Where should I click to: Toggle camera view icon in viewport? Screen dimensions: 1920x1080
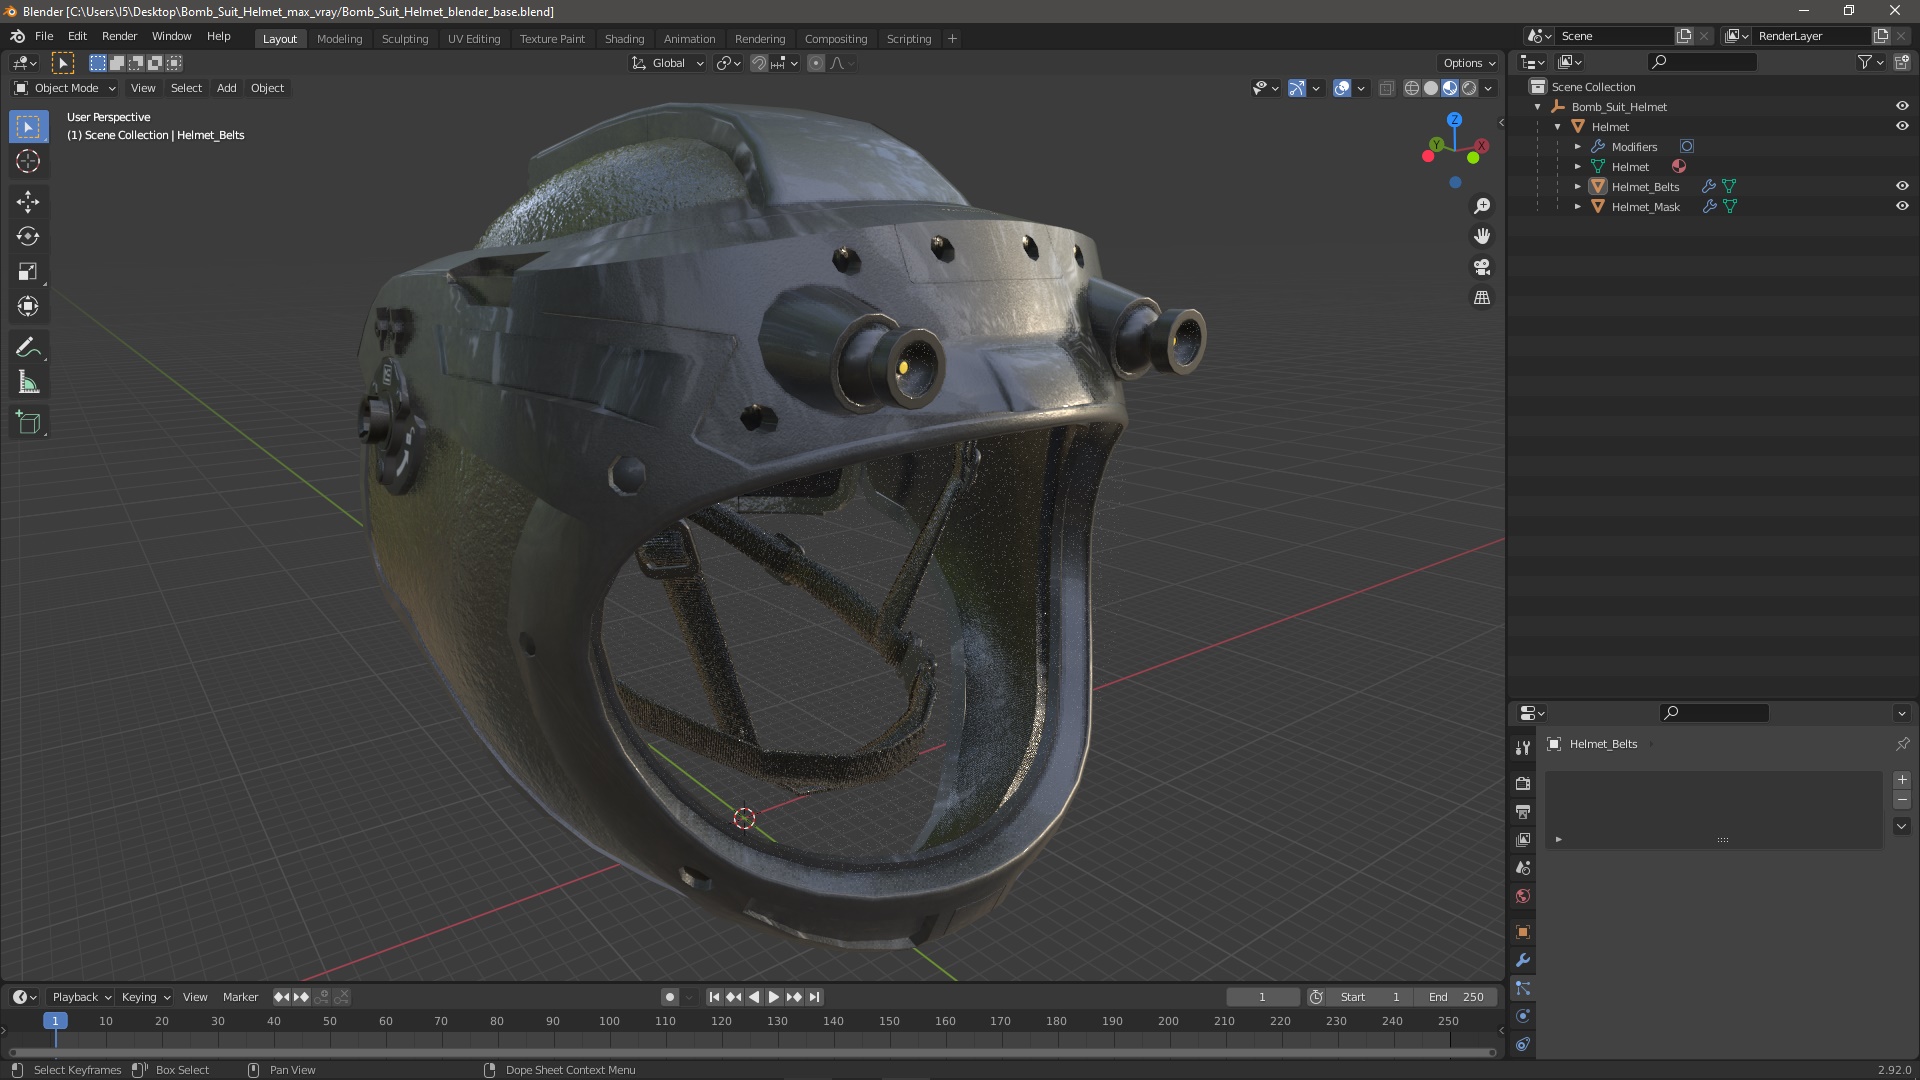(1482, 267)
